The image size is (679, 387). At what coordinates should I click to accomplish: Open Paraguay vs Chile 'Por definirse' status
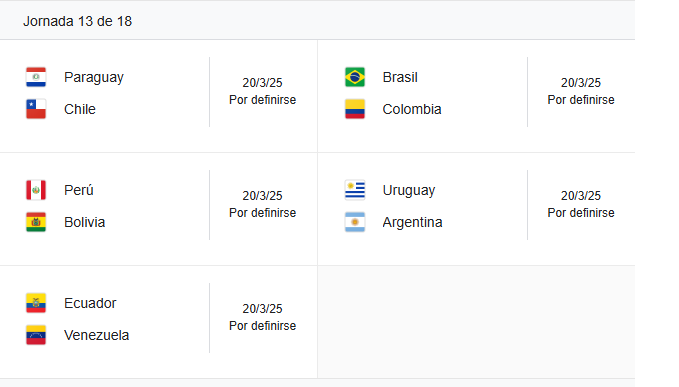coord(262,100)
